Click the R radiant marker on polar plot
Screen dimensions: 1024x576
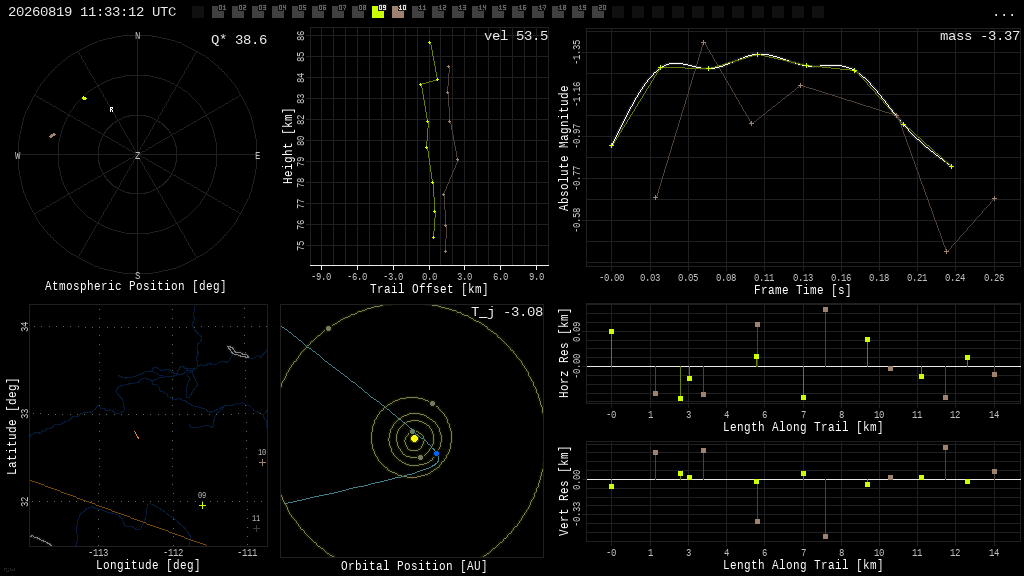112,110
